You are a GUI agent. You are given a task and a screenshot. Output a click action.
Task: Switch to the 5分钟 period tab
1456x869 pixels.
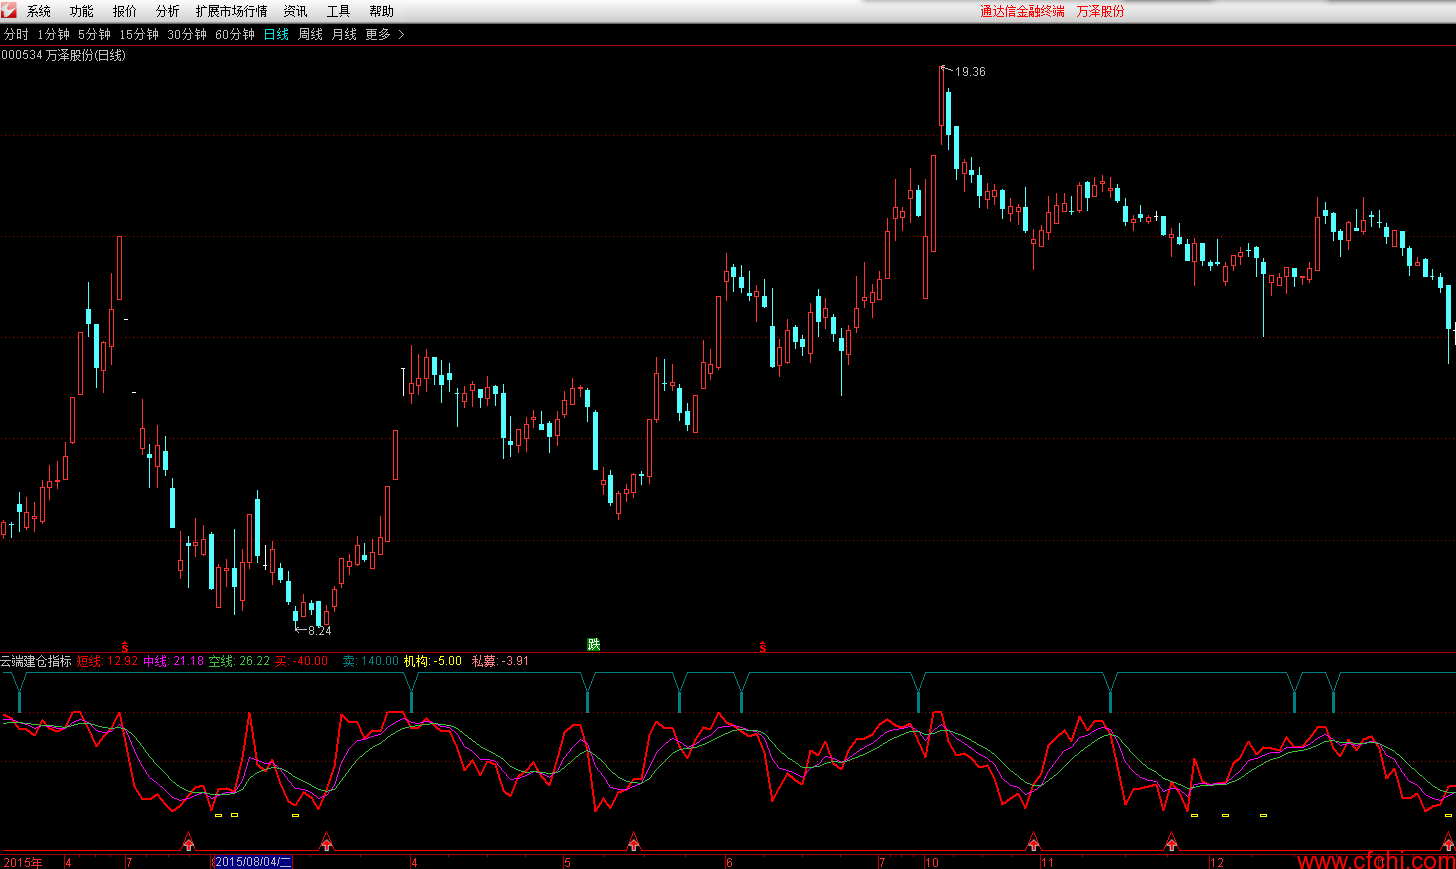click(95, 34)
